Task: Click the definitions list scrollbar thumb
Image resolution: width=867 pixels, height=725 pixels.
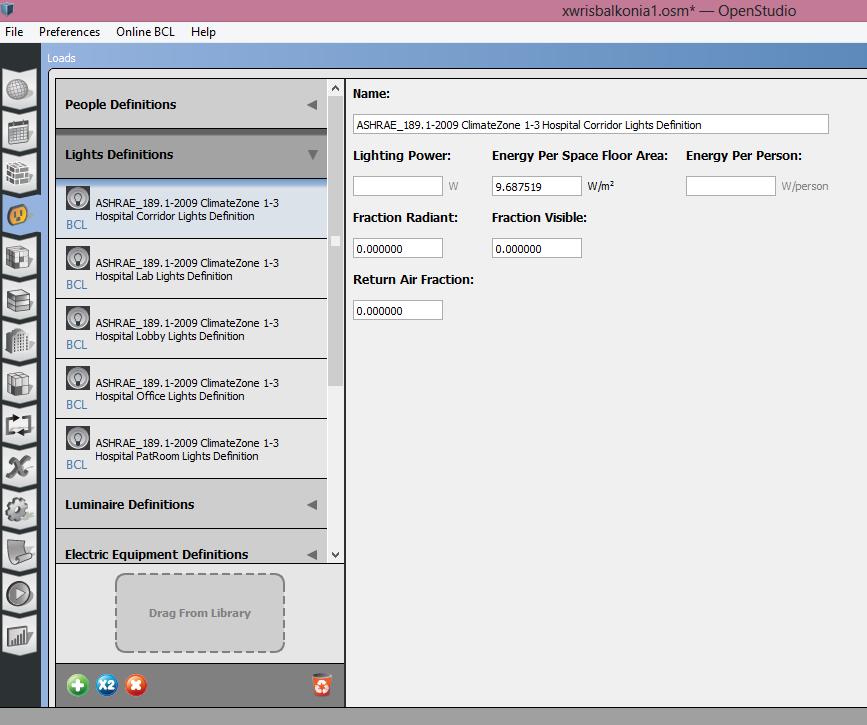Action: pos(335,241)
